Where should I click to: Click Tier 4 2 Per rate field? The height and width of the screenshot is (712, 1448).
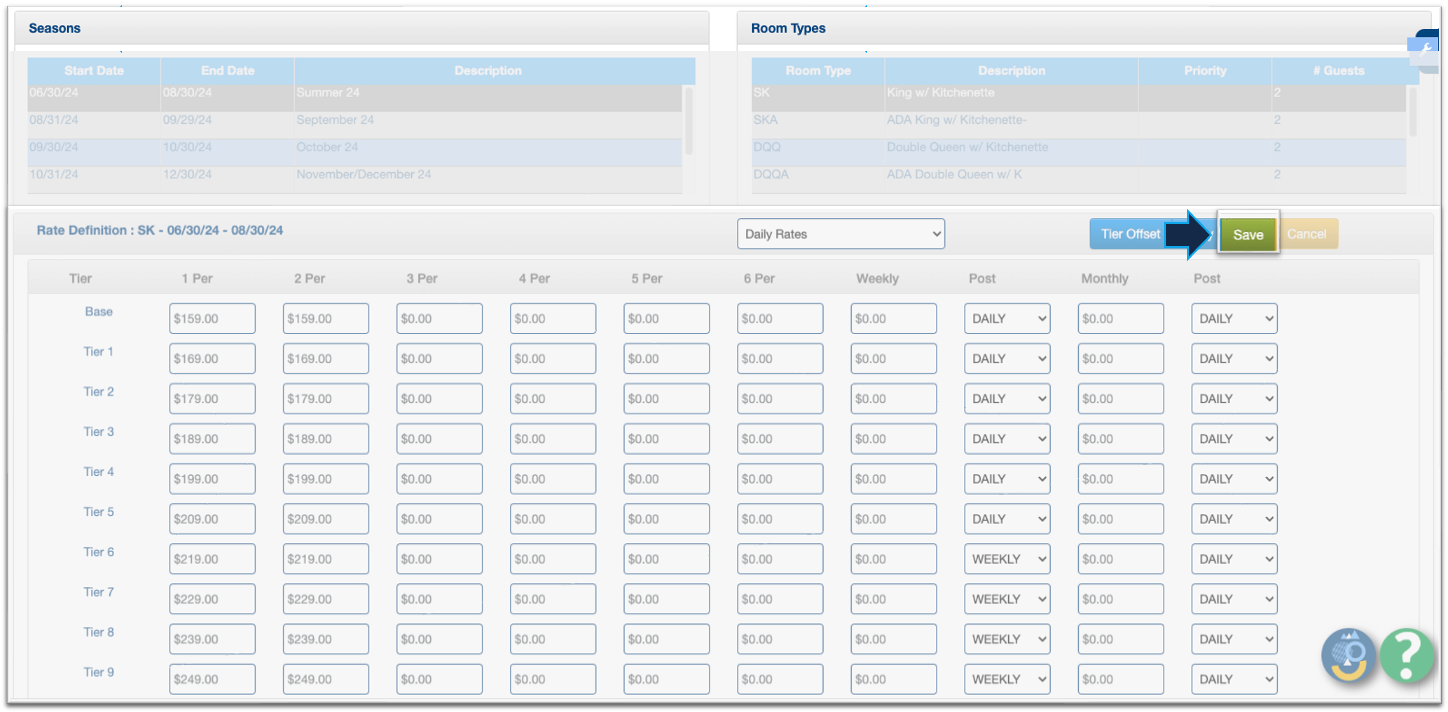click(326, 479)
